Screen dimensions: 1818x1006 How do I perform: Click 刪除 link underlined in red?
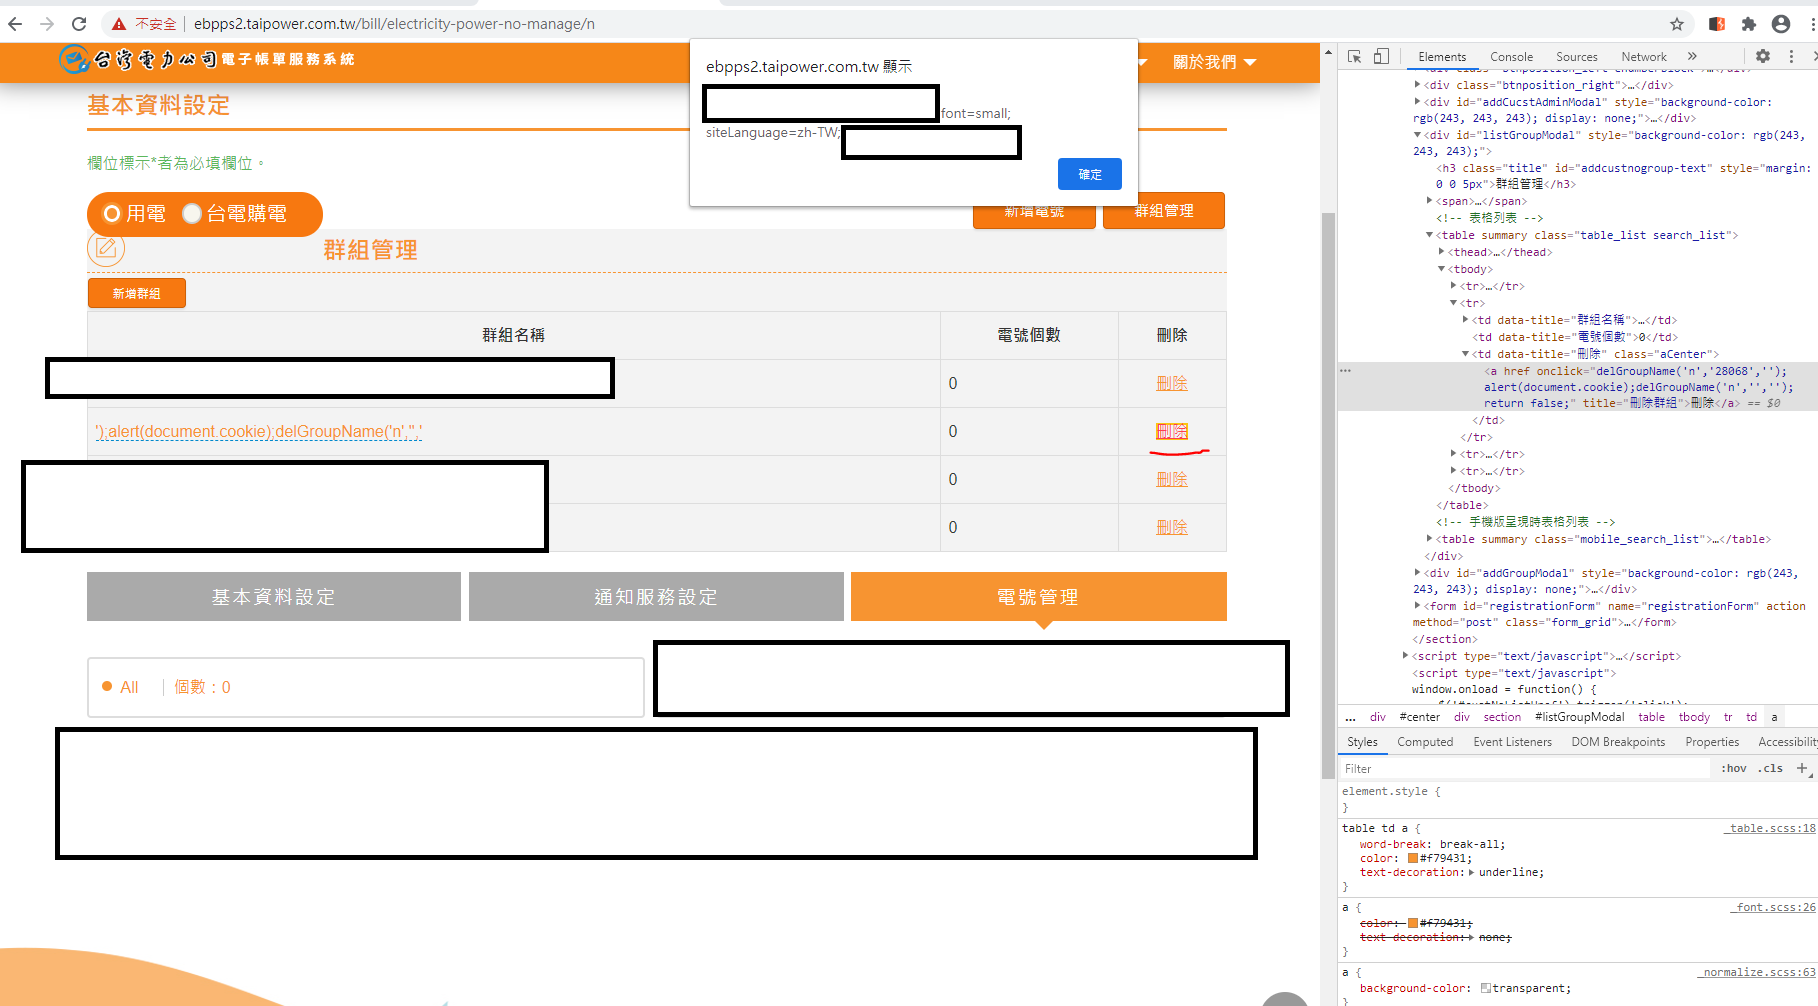[1172, 432]
